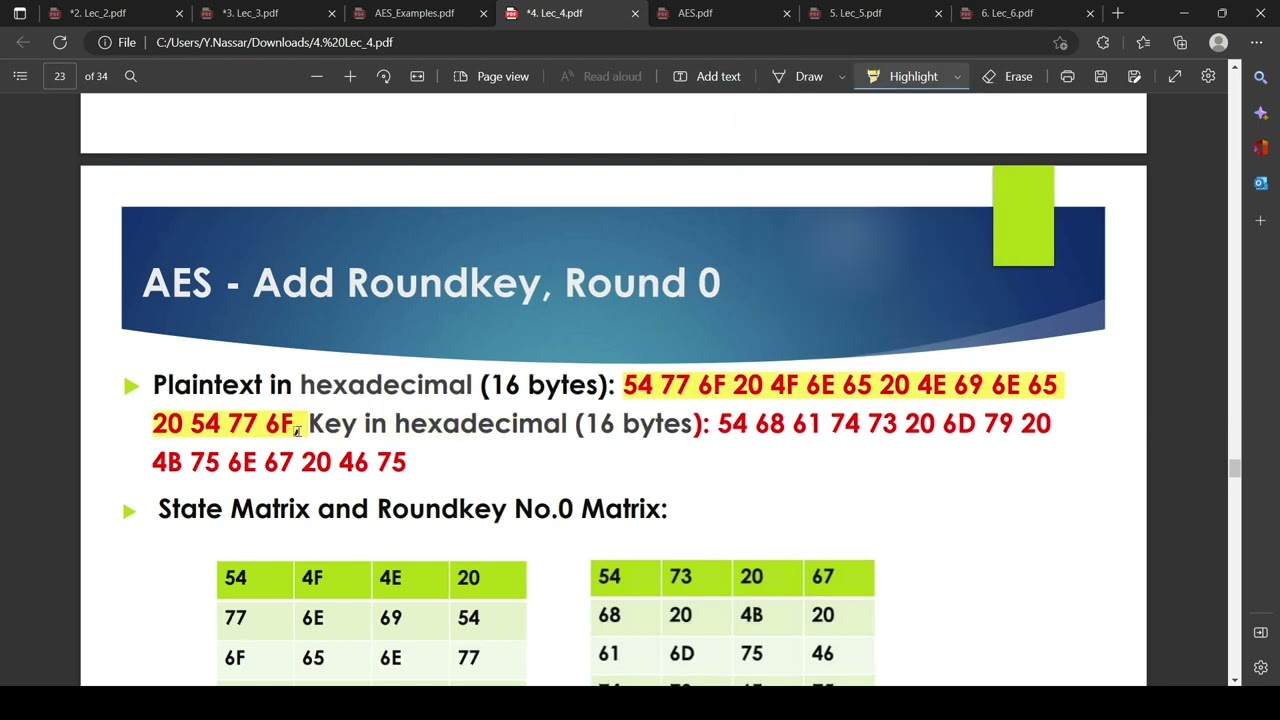1280x720 pixels.
Task: Toggle the sidebar visibility button
Action: 1260,632
